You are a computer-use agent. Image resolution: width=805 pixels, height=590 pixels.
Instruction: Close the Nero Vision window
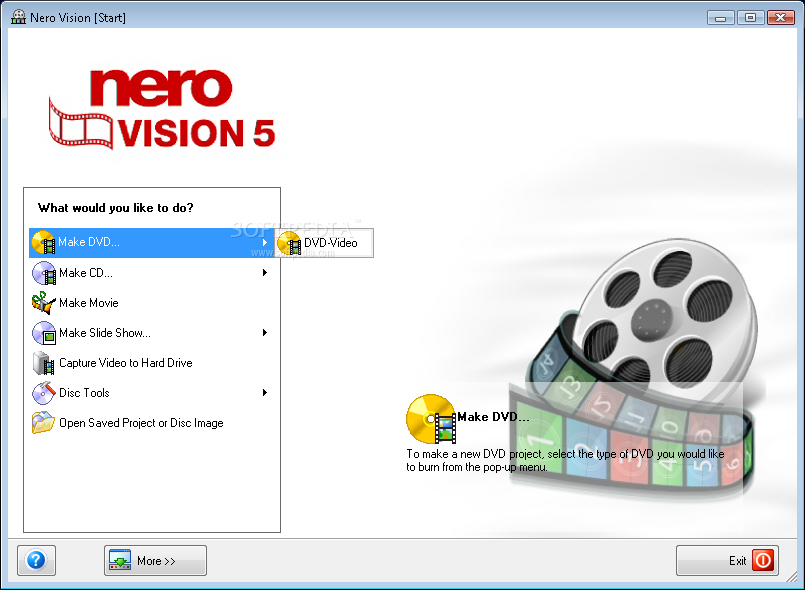point(780,18)
